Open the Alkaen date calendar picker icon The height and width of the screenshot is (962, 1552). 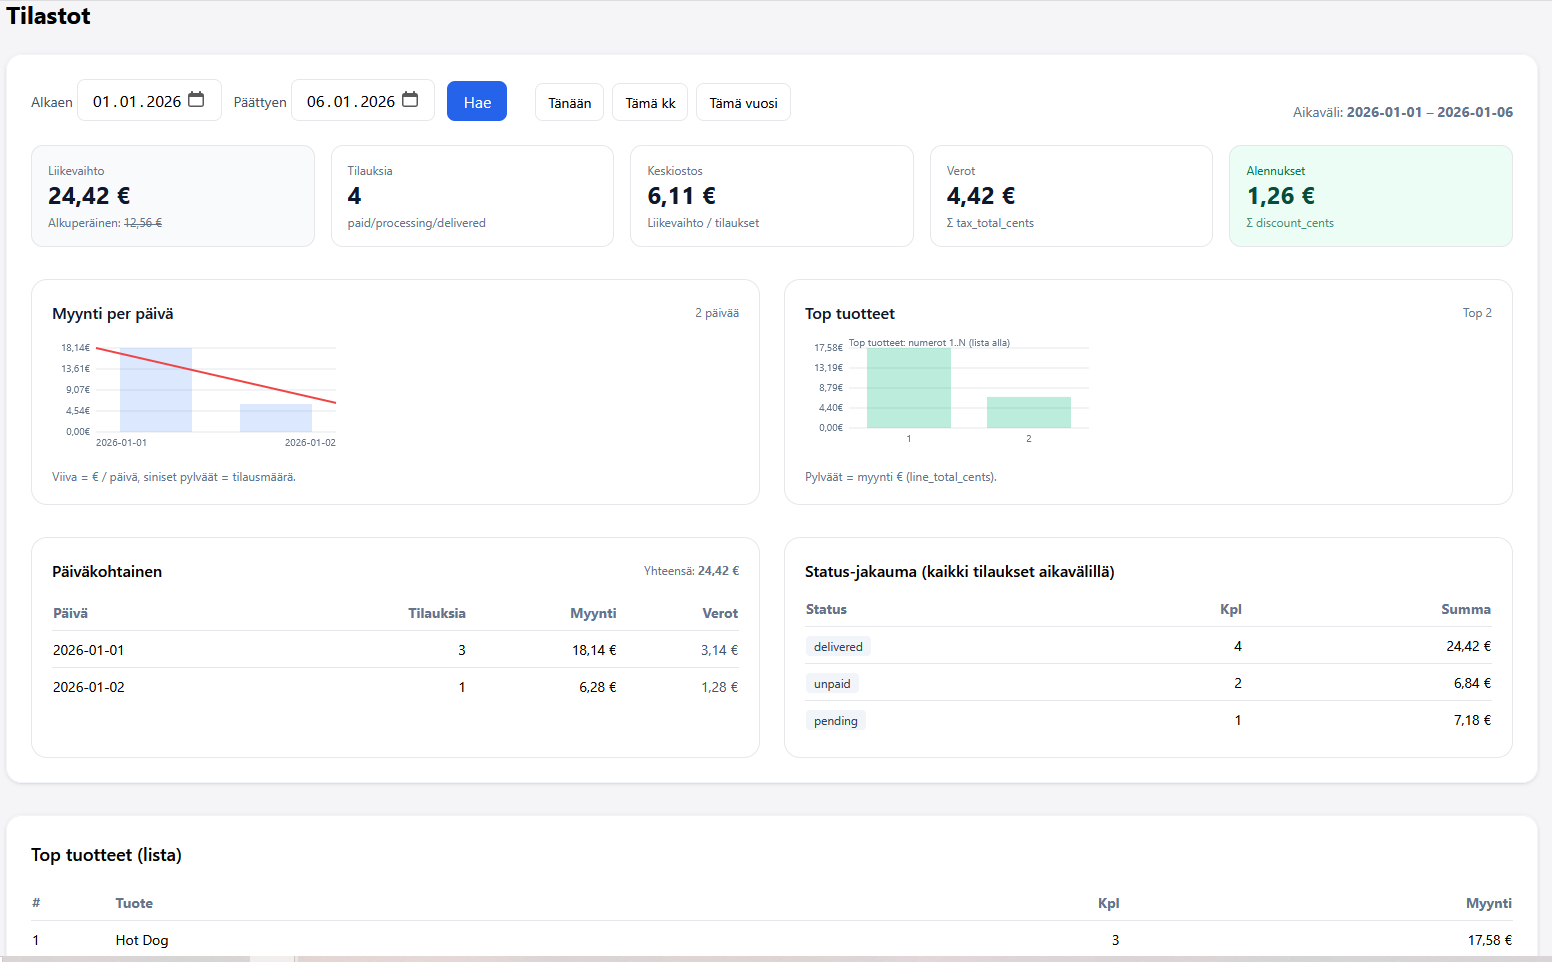[196, 100]
